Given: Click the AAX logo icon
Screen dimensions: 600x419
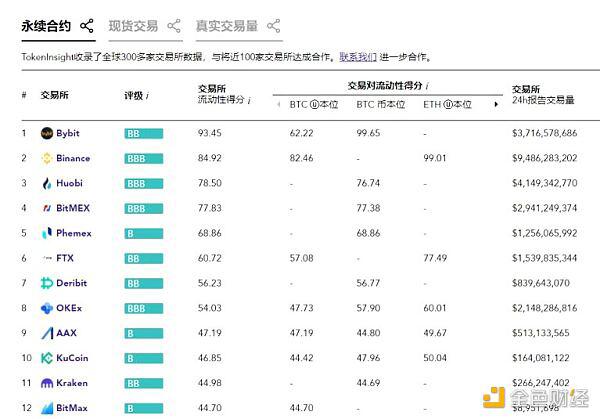Looking at the screenshot, I should pos(47,333).
